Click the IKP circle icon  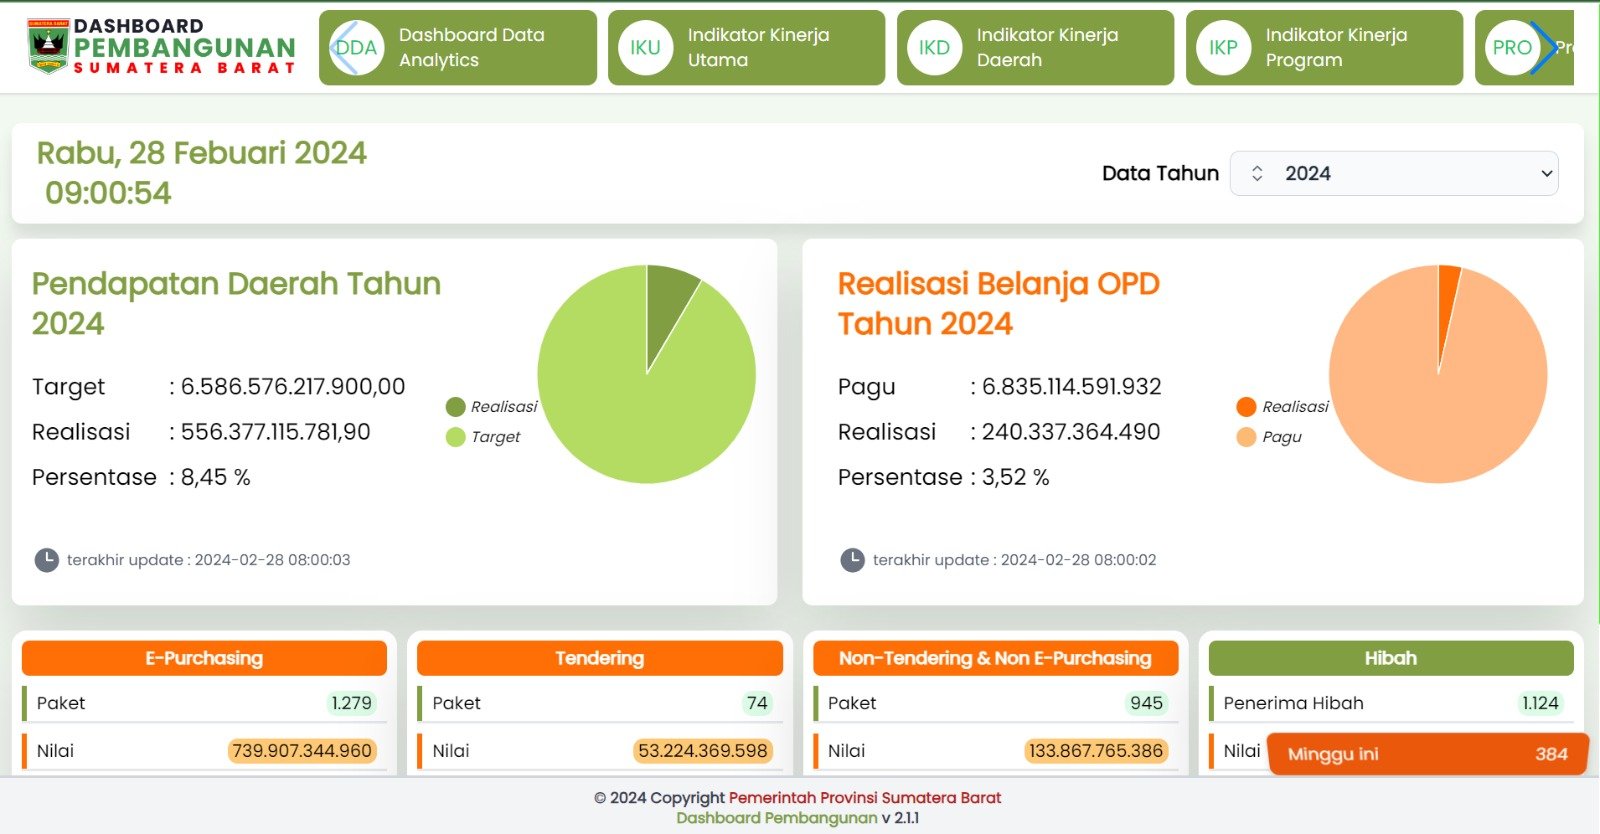[1223, 48]
